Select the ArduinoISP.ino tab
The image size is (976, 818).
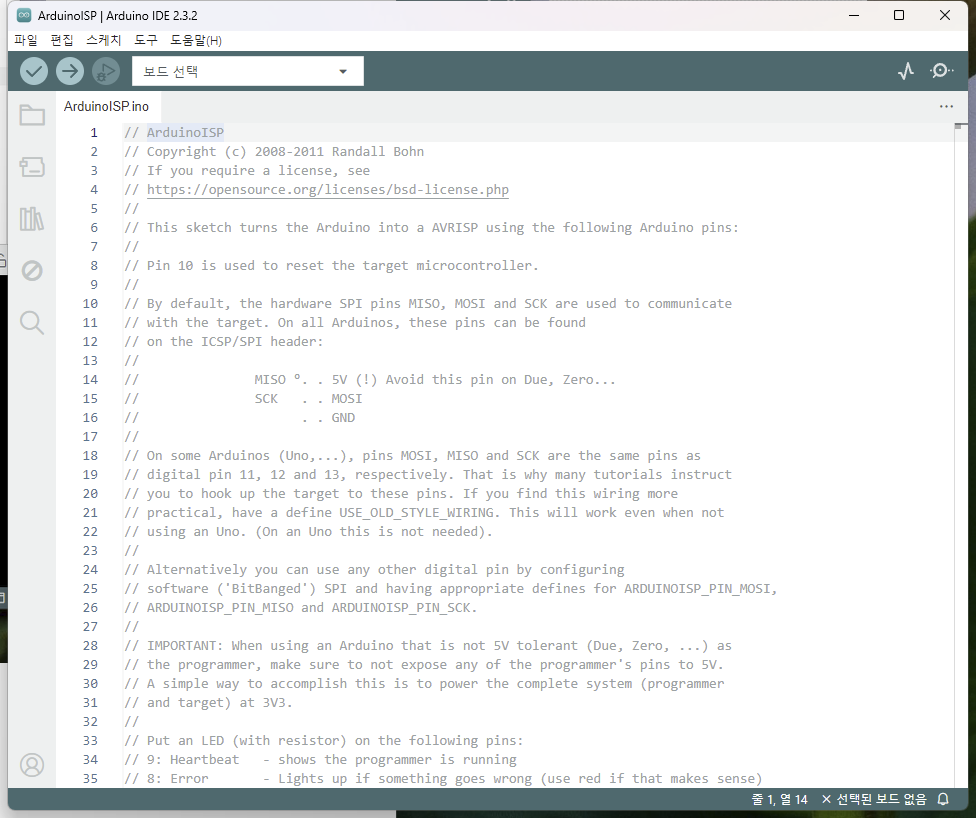click(106, 106)
